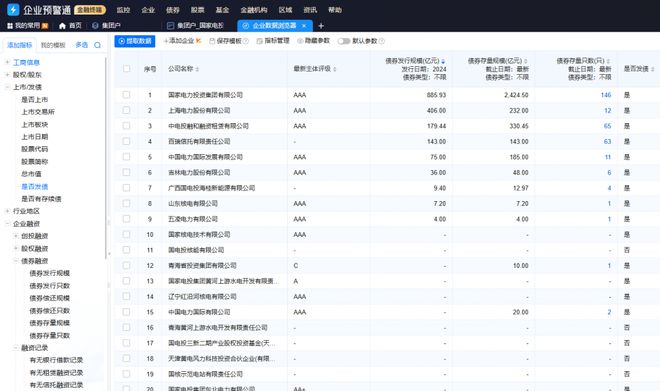The height and width of the screenshot is (391, 660).
Task: Expand the 股权融资 sub-node
Action: 16,248
